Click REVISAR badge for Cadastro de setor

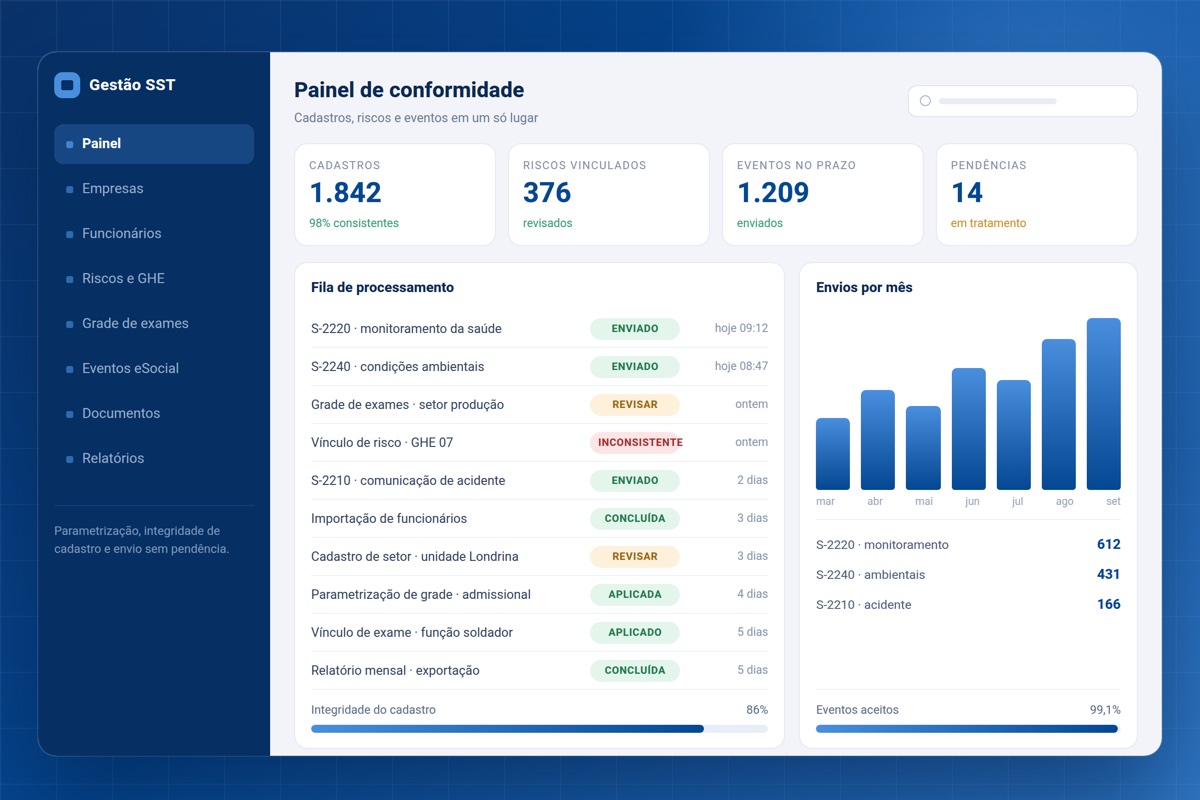[x=635, y=557]
